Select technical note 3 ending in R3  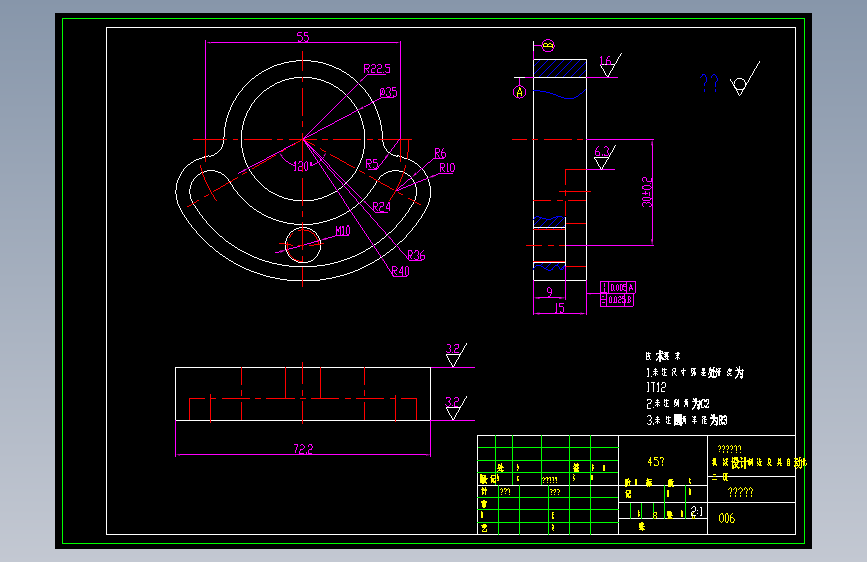coord(687,420)
